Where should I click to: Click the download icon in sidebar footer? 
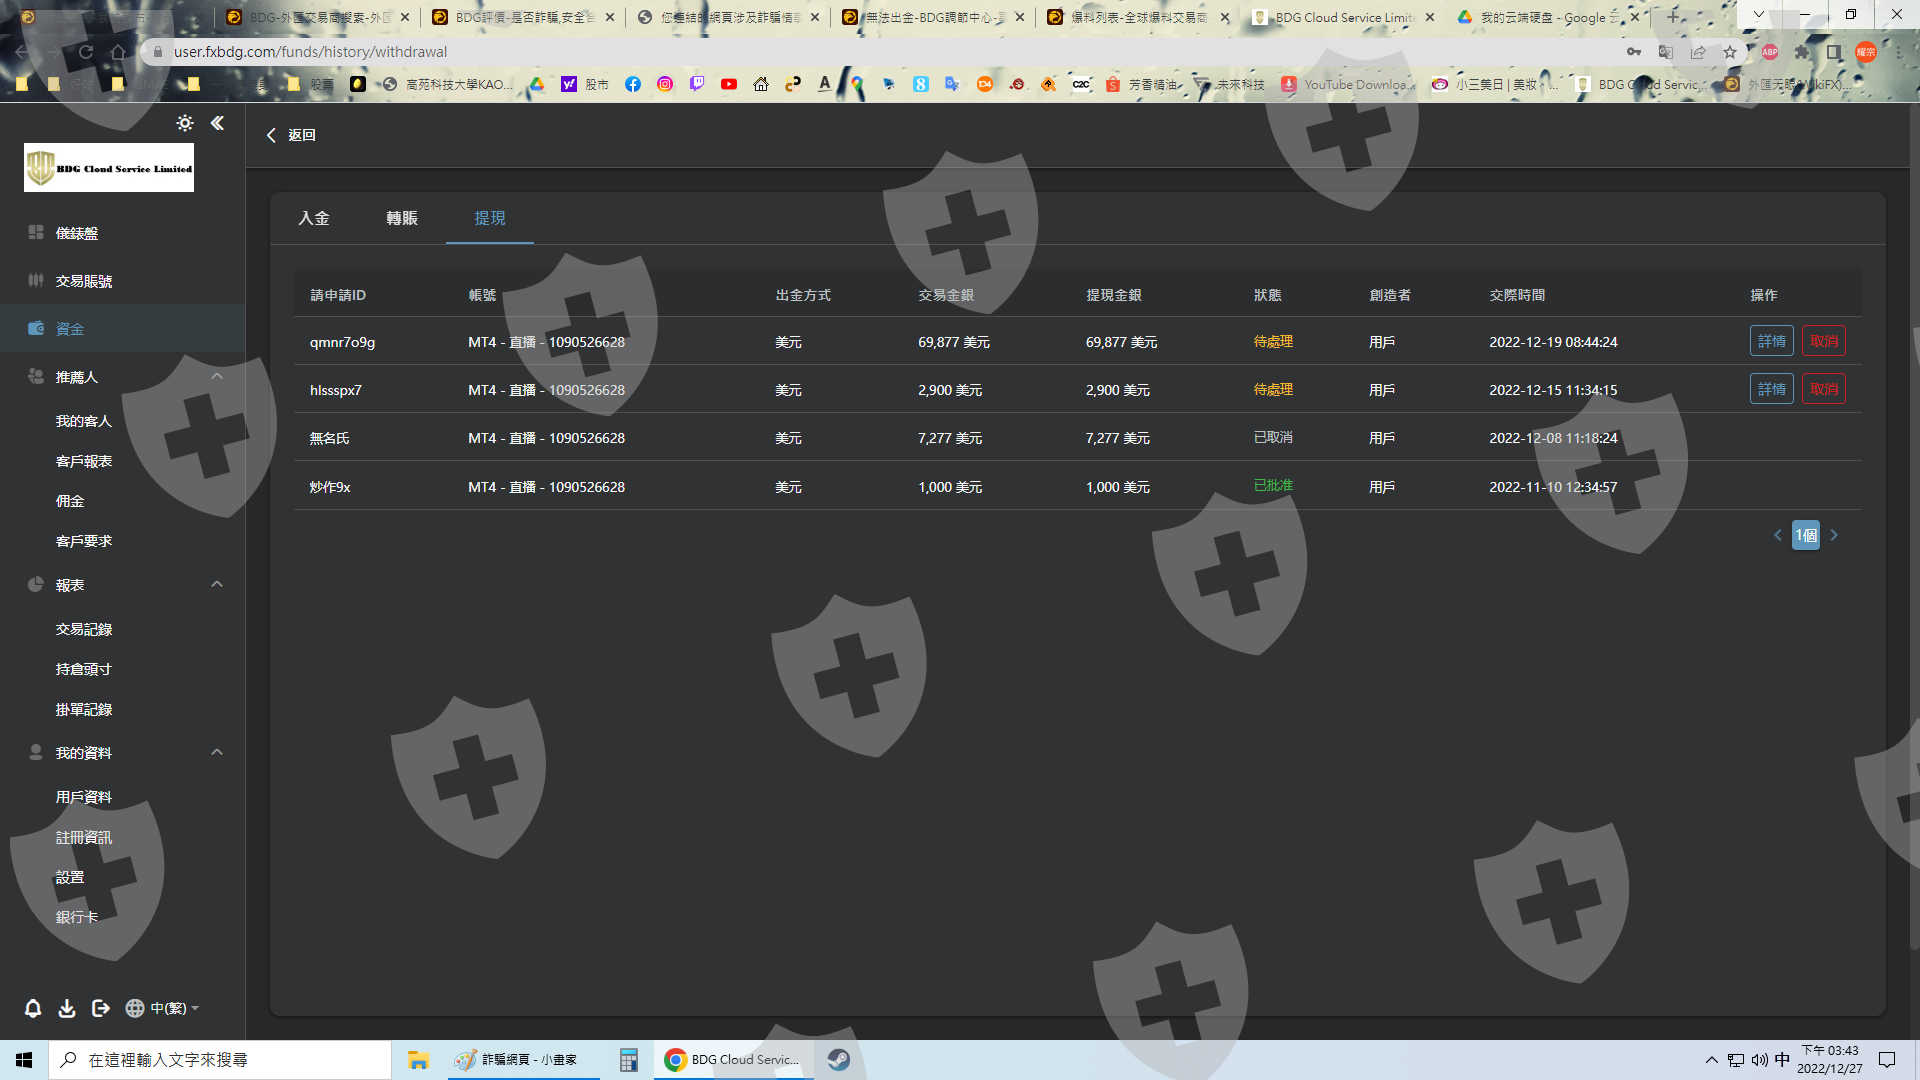pos(67,1008)
